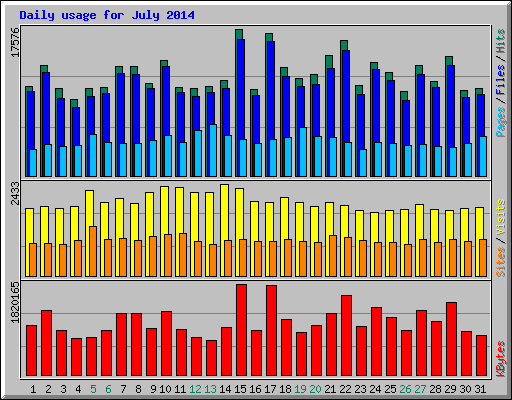Click the 2433 visits axis value
The height and width of the screenshot is (400, 512).
15,193
